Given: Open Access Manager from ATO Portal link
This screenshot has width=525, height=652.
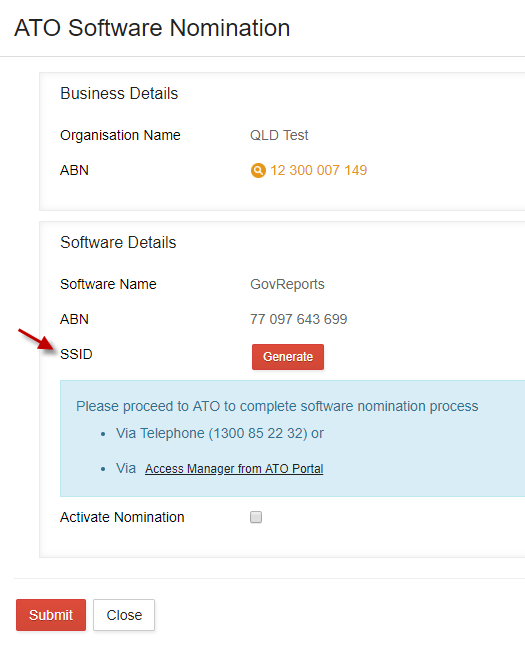Looking at the screenshot, I should click(x=234, y=469).
